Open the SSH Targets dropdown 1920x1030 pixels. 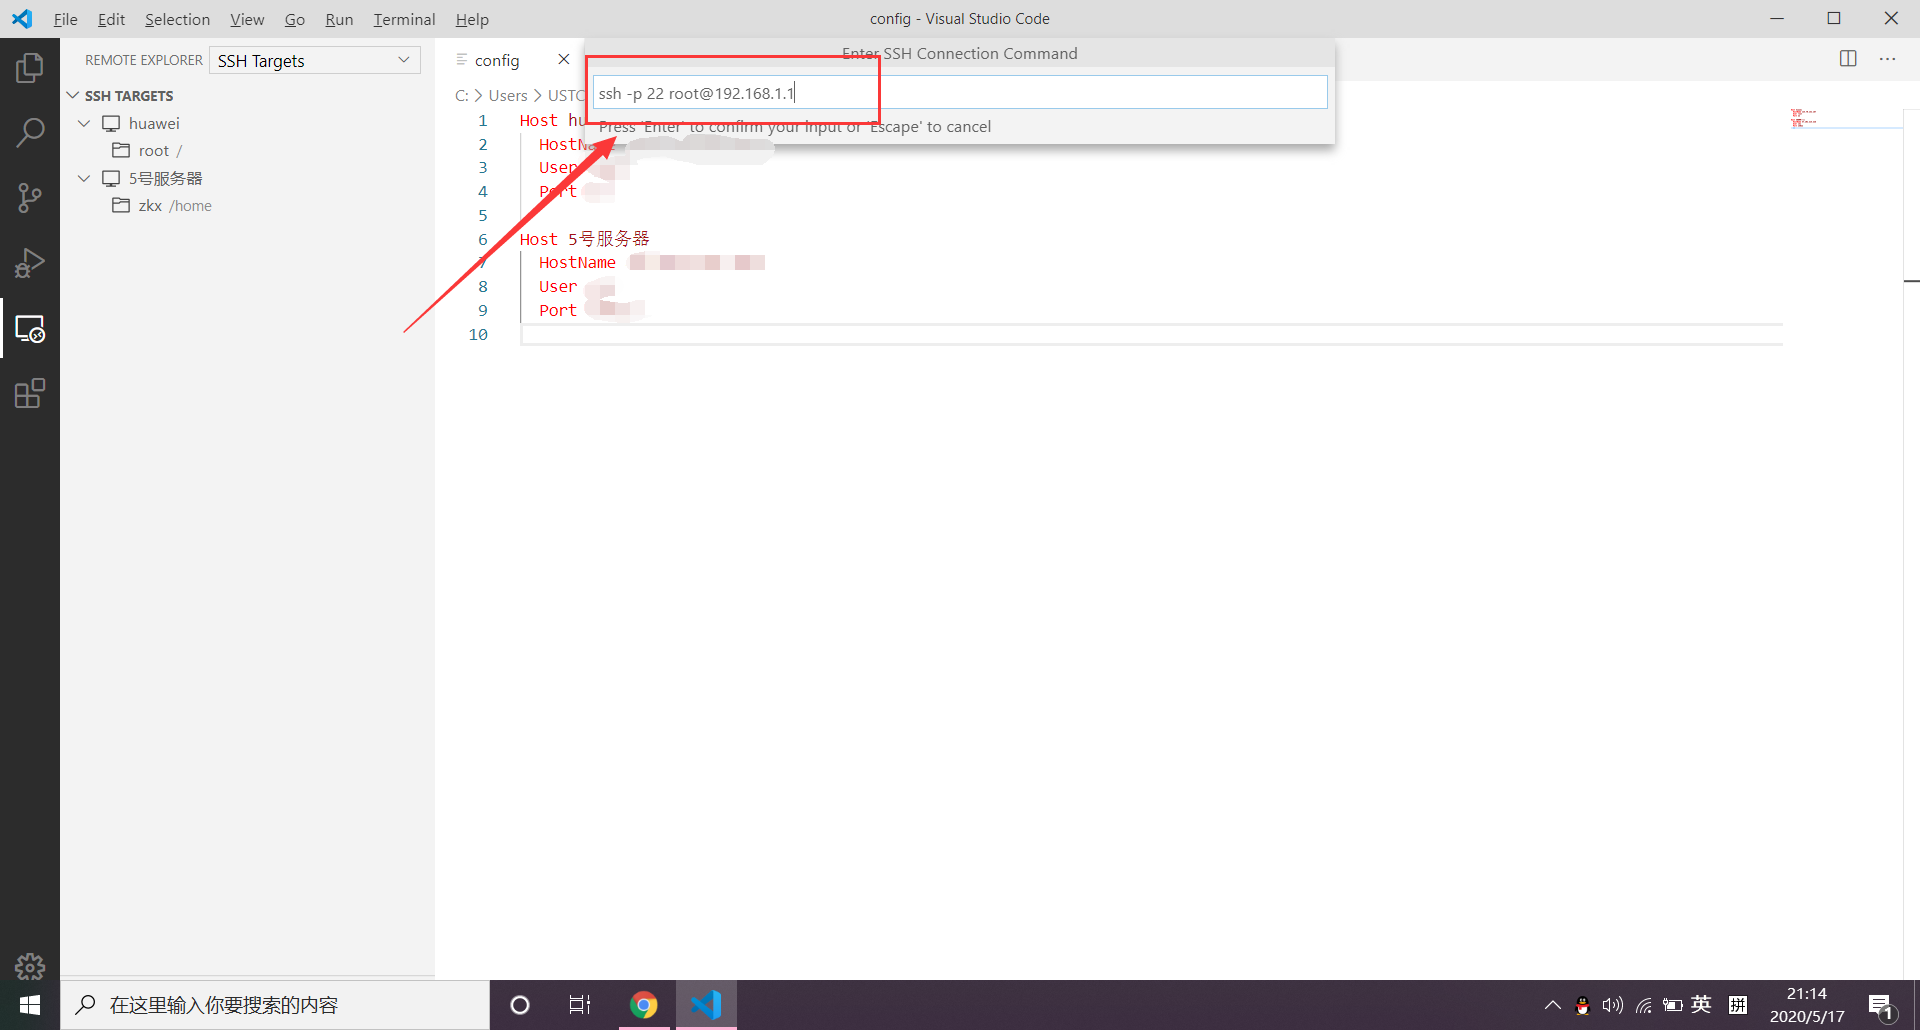click(x=314, y=60)
